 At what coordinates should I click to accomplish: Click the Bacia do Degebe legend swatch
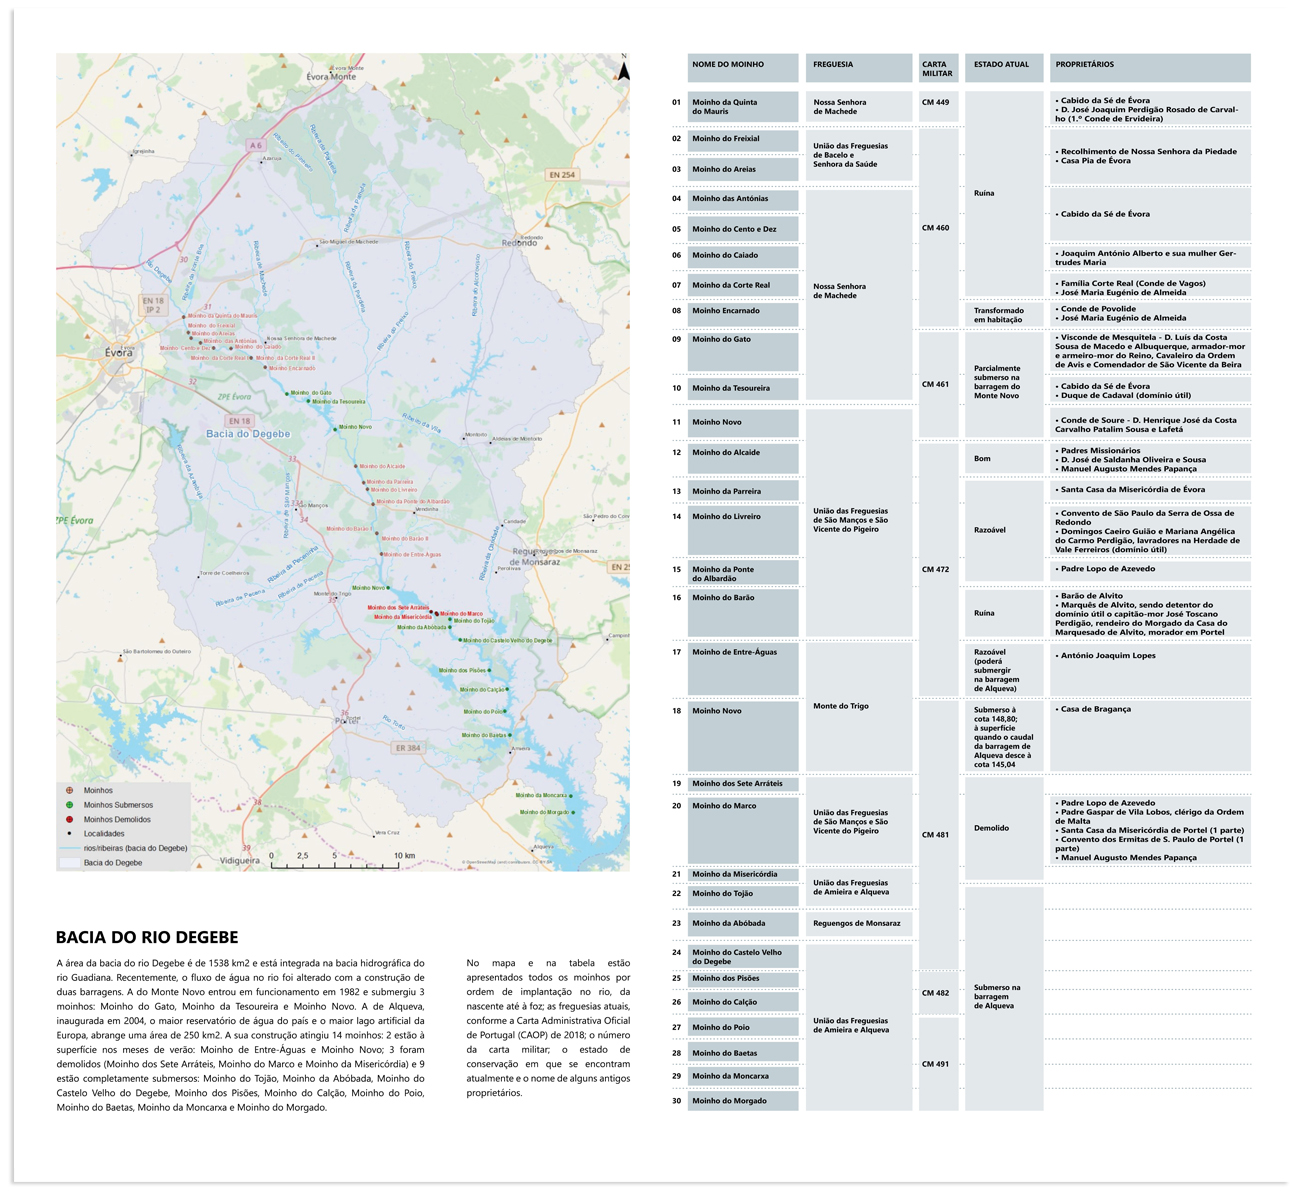(69, 862)
